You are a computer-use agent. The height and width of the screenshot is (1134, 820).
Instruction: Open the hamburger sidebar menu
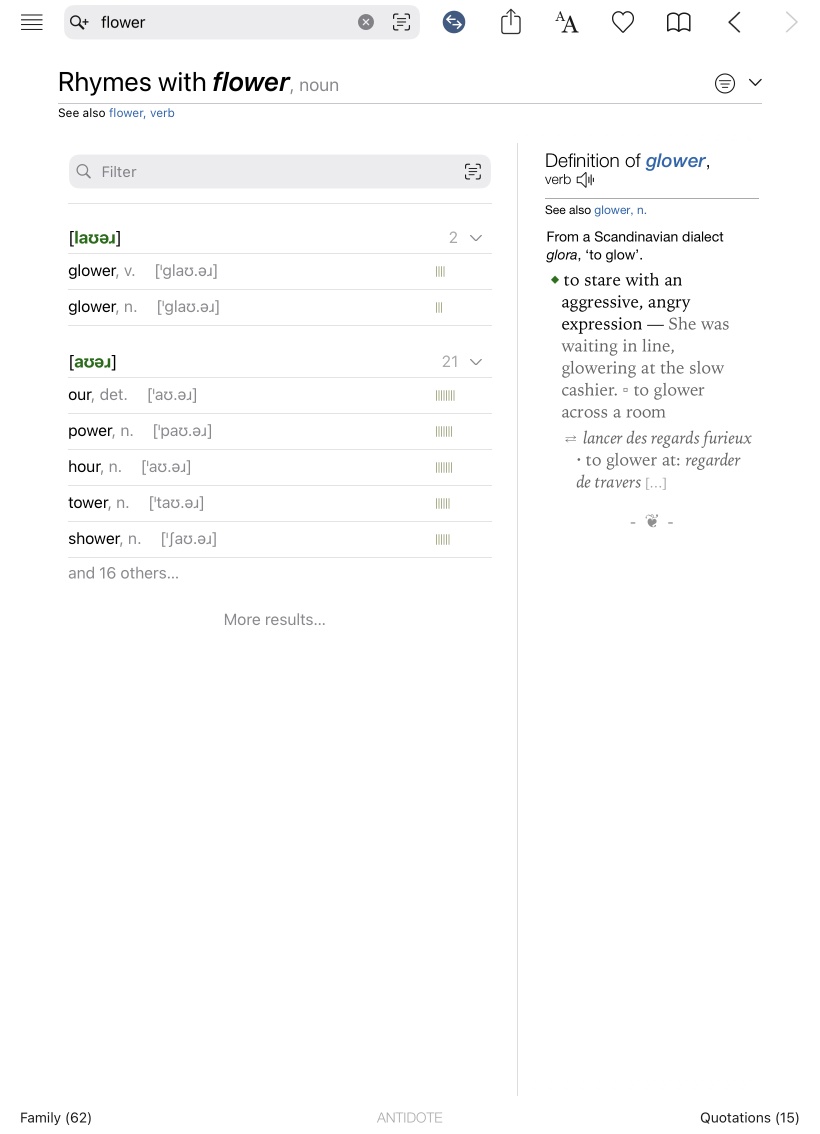(32, 22)
